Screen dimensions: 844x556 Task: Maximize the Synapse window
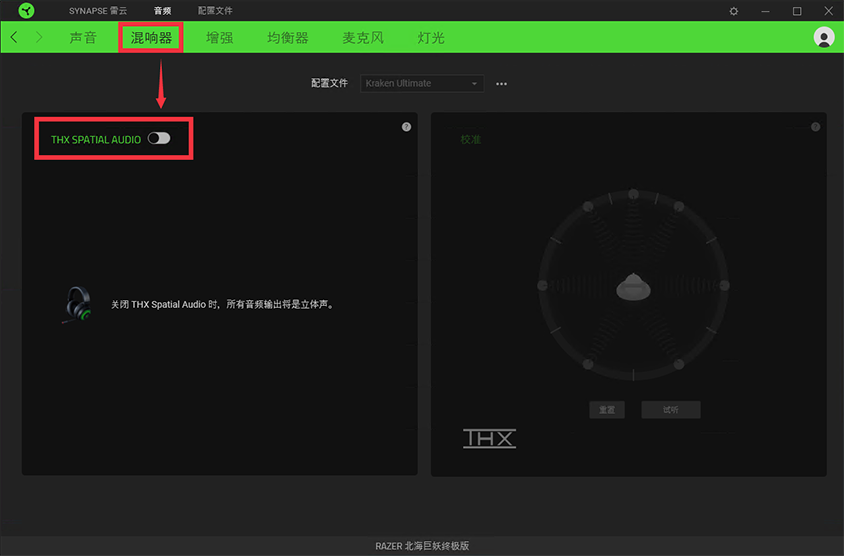pyautogui.click(x=797, y=11)
